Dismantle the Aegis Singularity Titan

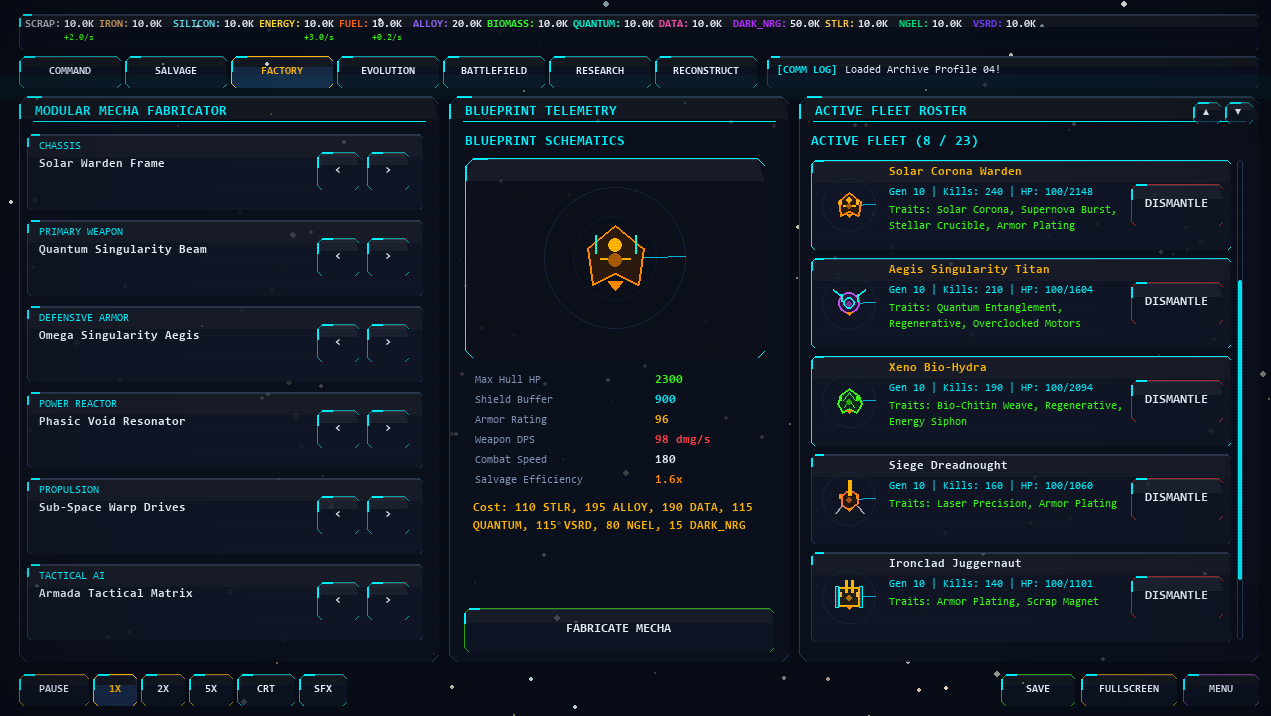1176,302
